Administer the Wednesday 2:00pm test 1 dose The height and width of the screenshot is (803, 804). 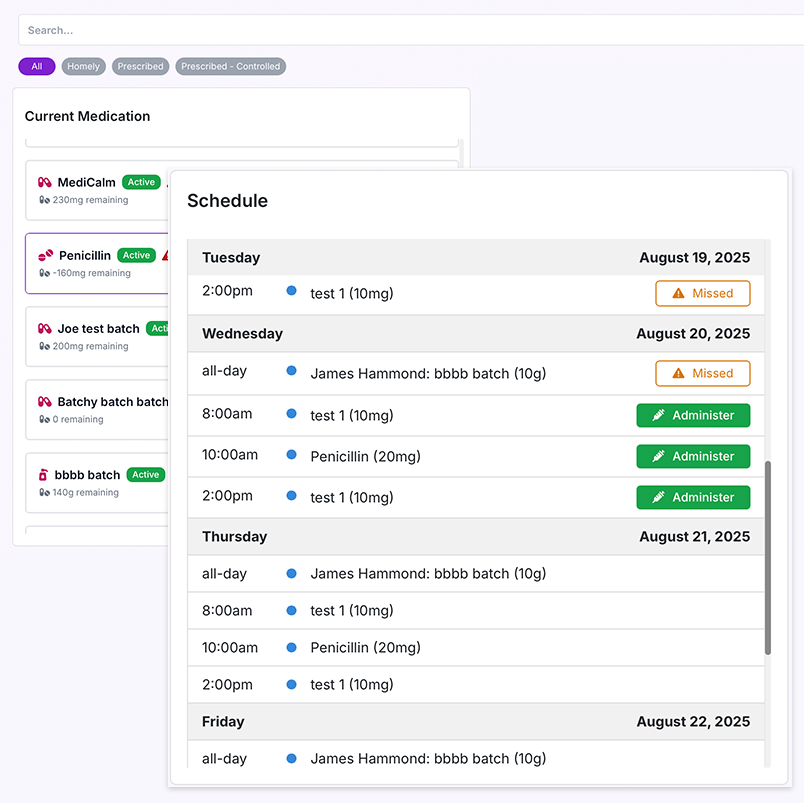point(693,497)
